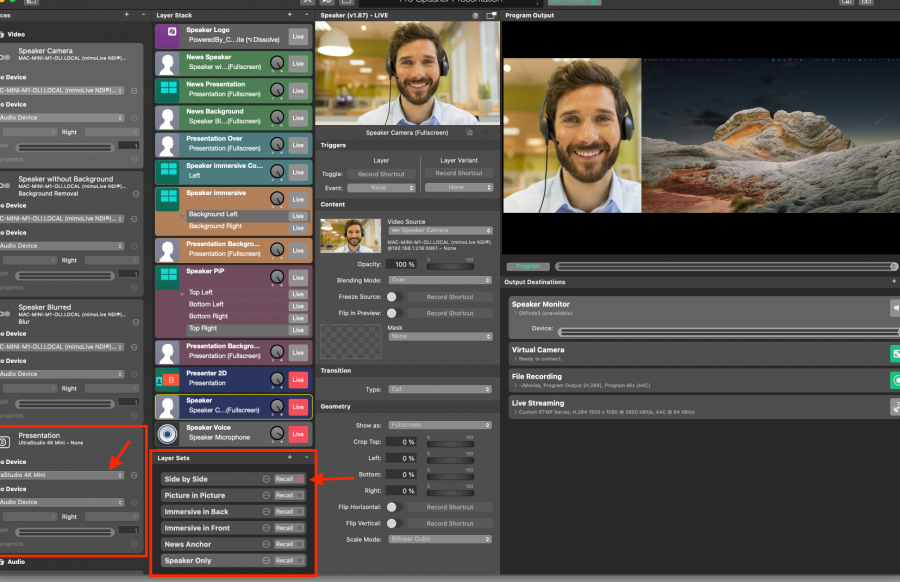Click the Virtual Camera green status icon
This screenshot has width=900, height=582.
895,354
